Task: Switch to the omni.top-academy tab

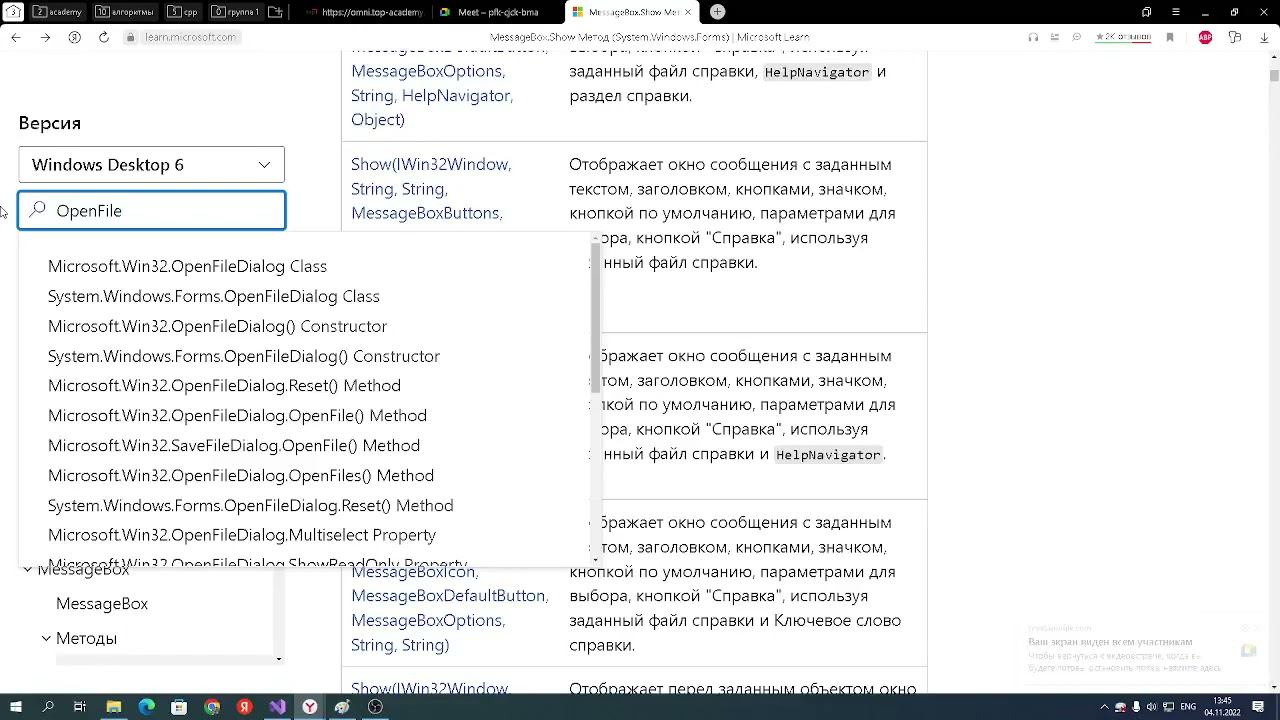Action: tap(364, 12)
